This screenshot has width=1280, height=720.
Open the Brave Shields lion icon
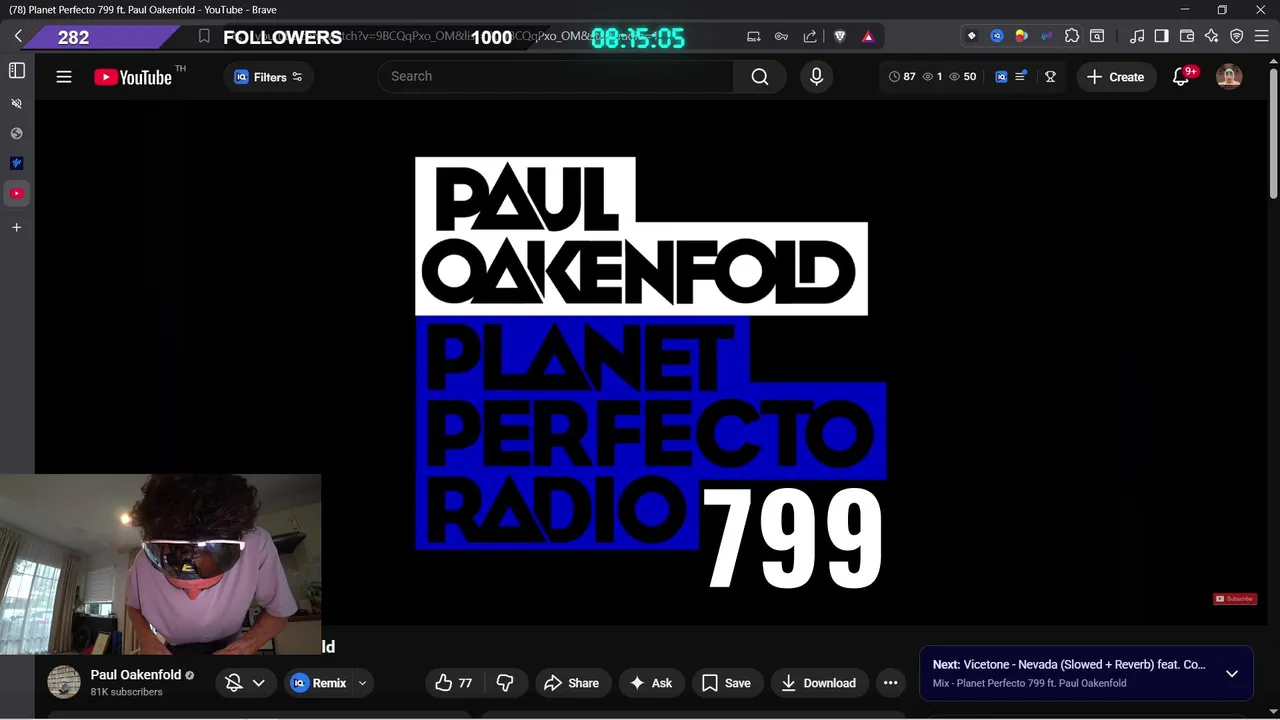pos(840,36)
